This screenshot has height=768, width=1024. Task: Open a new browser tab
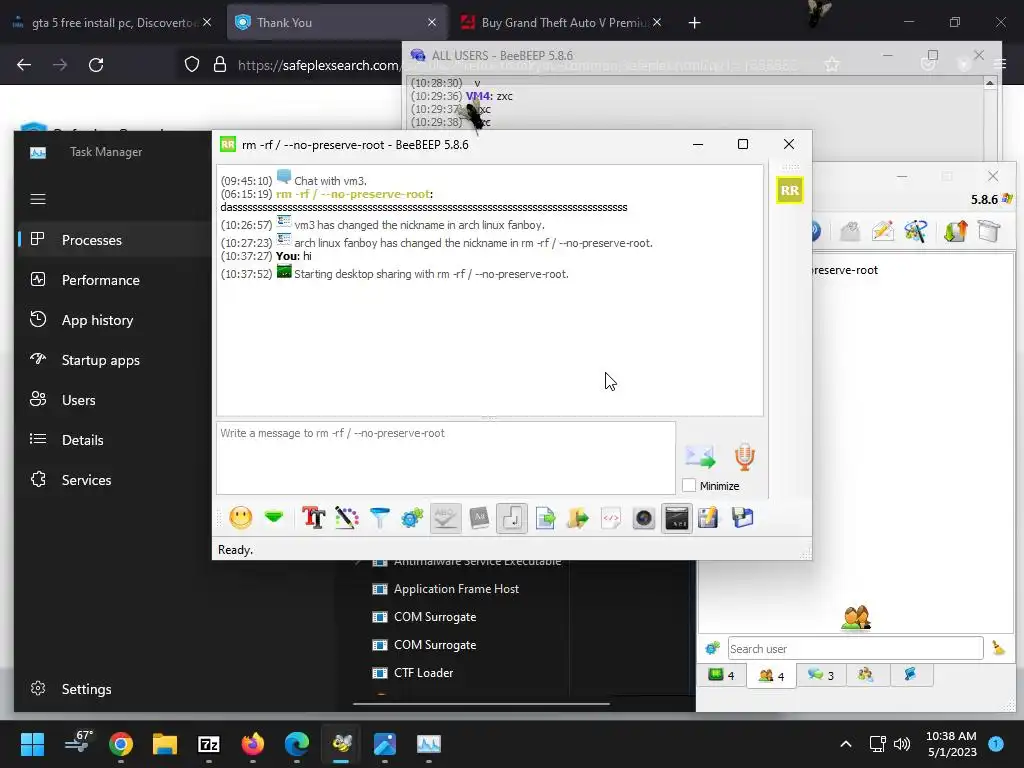click(x=694, y=23)
